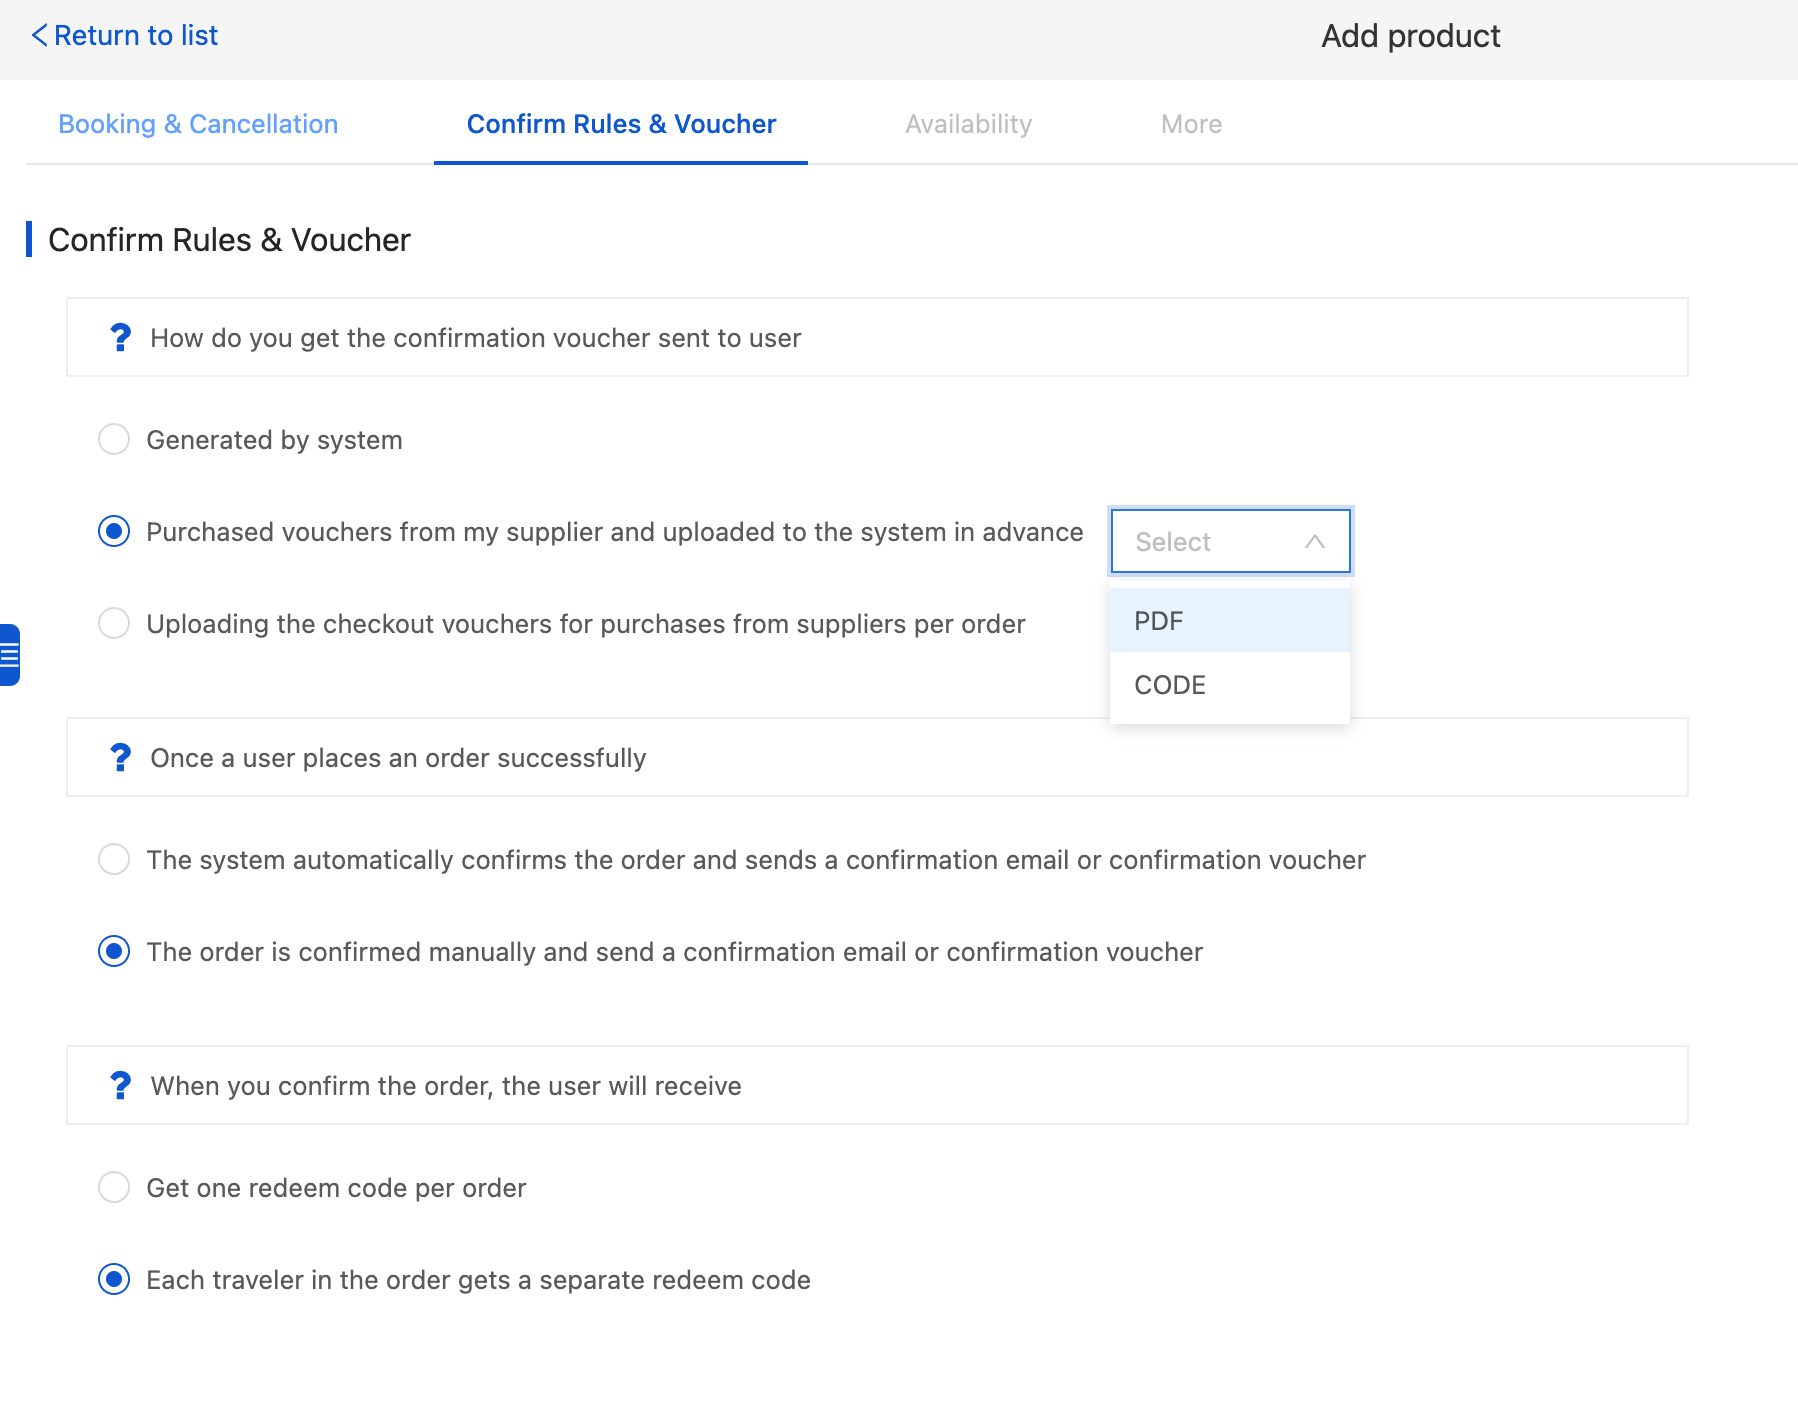Open the More tab
1798x1428 pixels.
point(1191,124)
